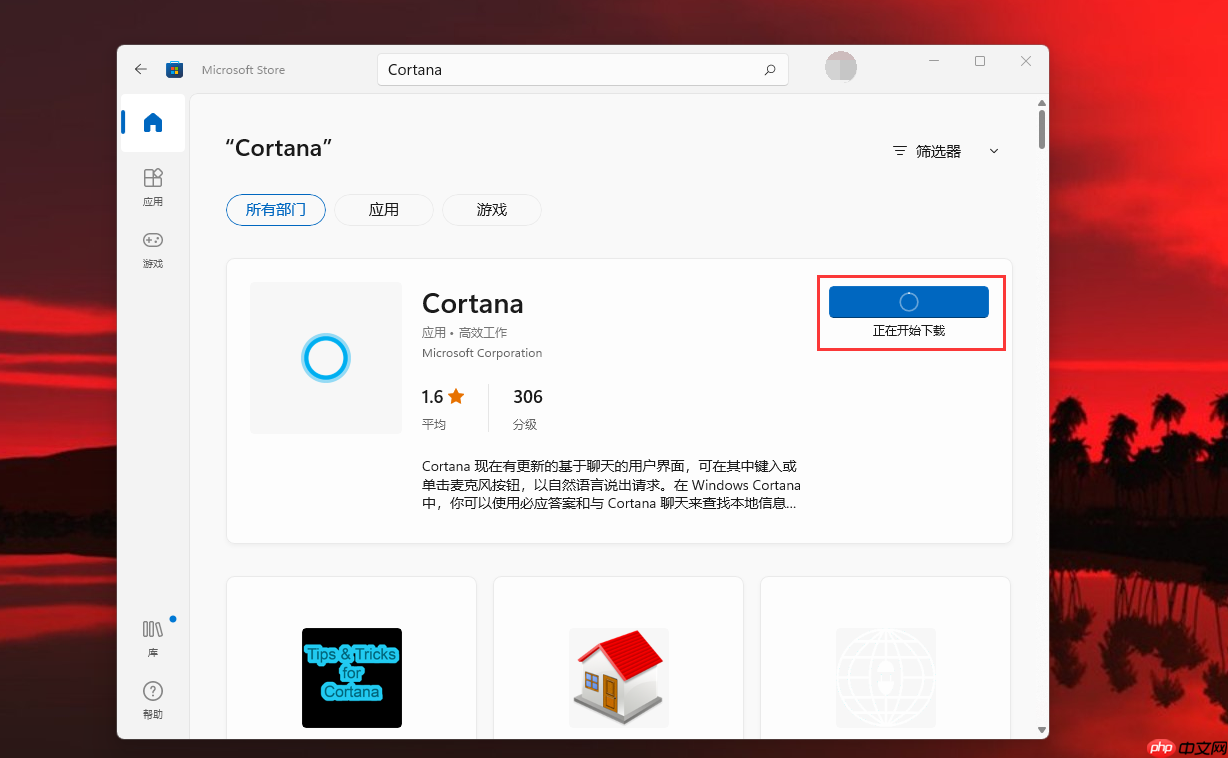Select the 应用 filter chip below the search results

[x=383, y=210]
